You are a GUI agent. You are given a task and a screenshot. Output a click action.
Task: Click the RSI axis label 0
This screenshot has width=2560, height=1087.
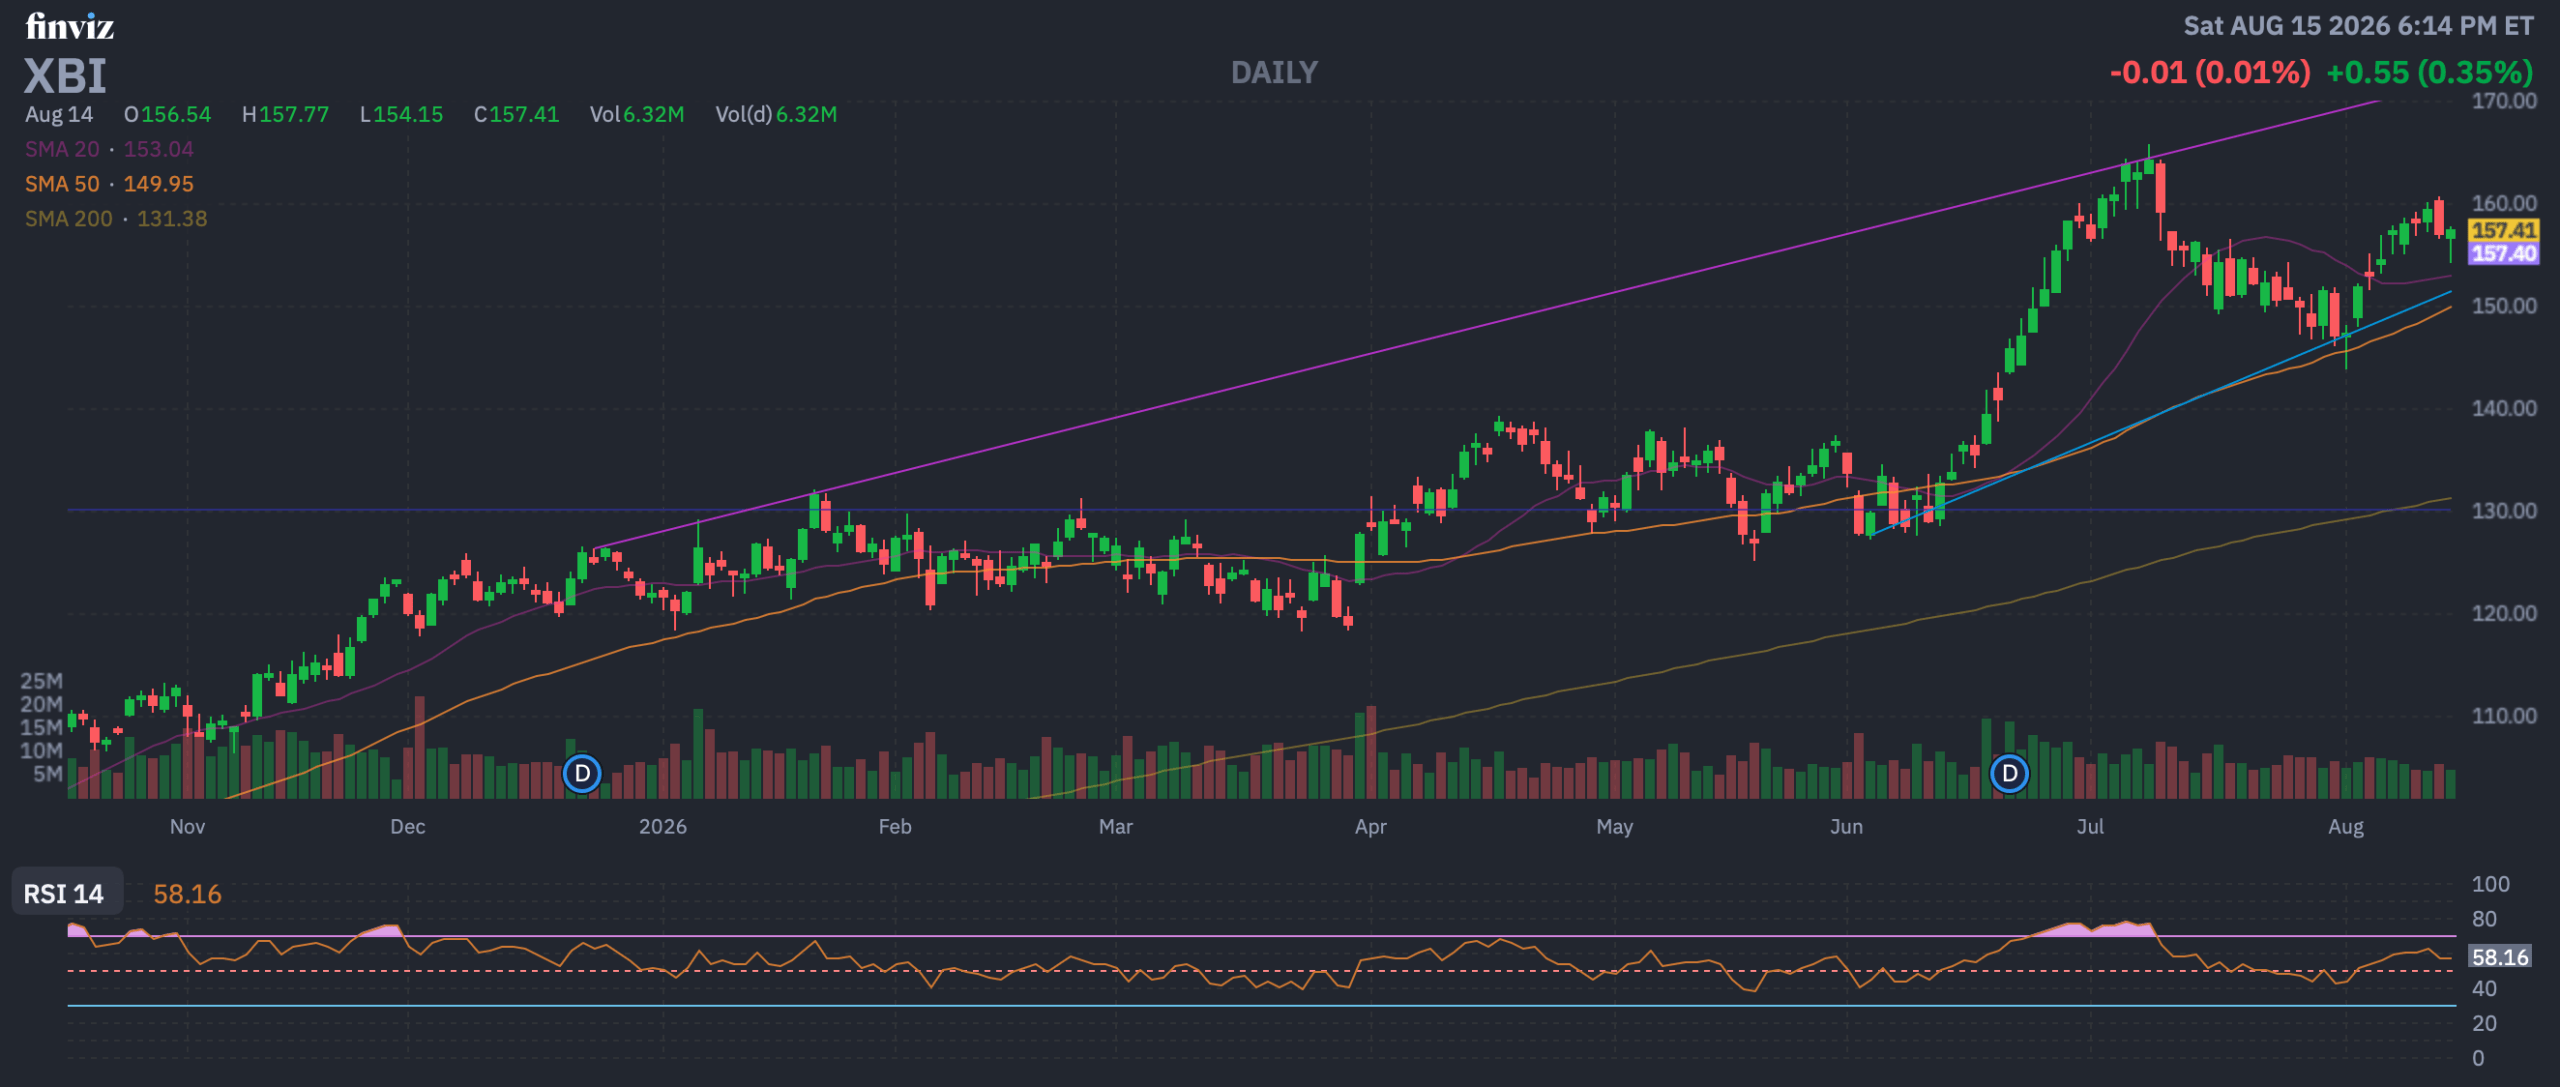pos(2478,1058)
